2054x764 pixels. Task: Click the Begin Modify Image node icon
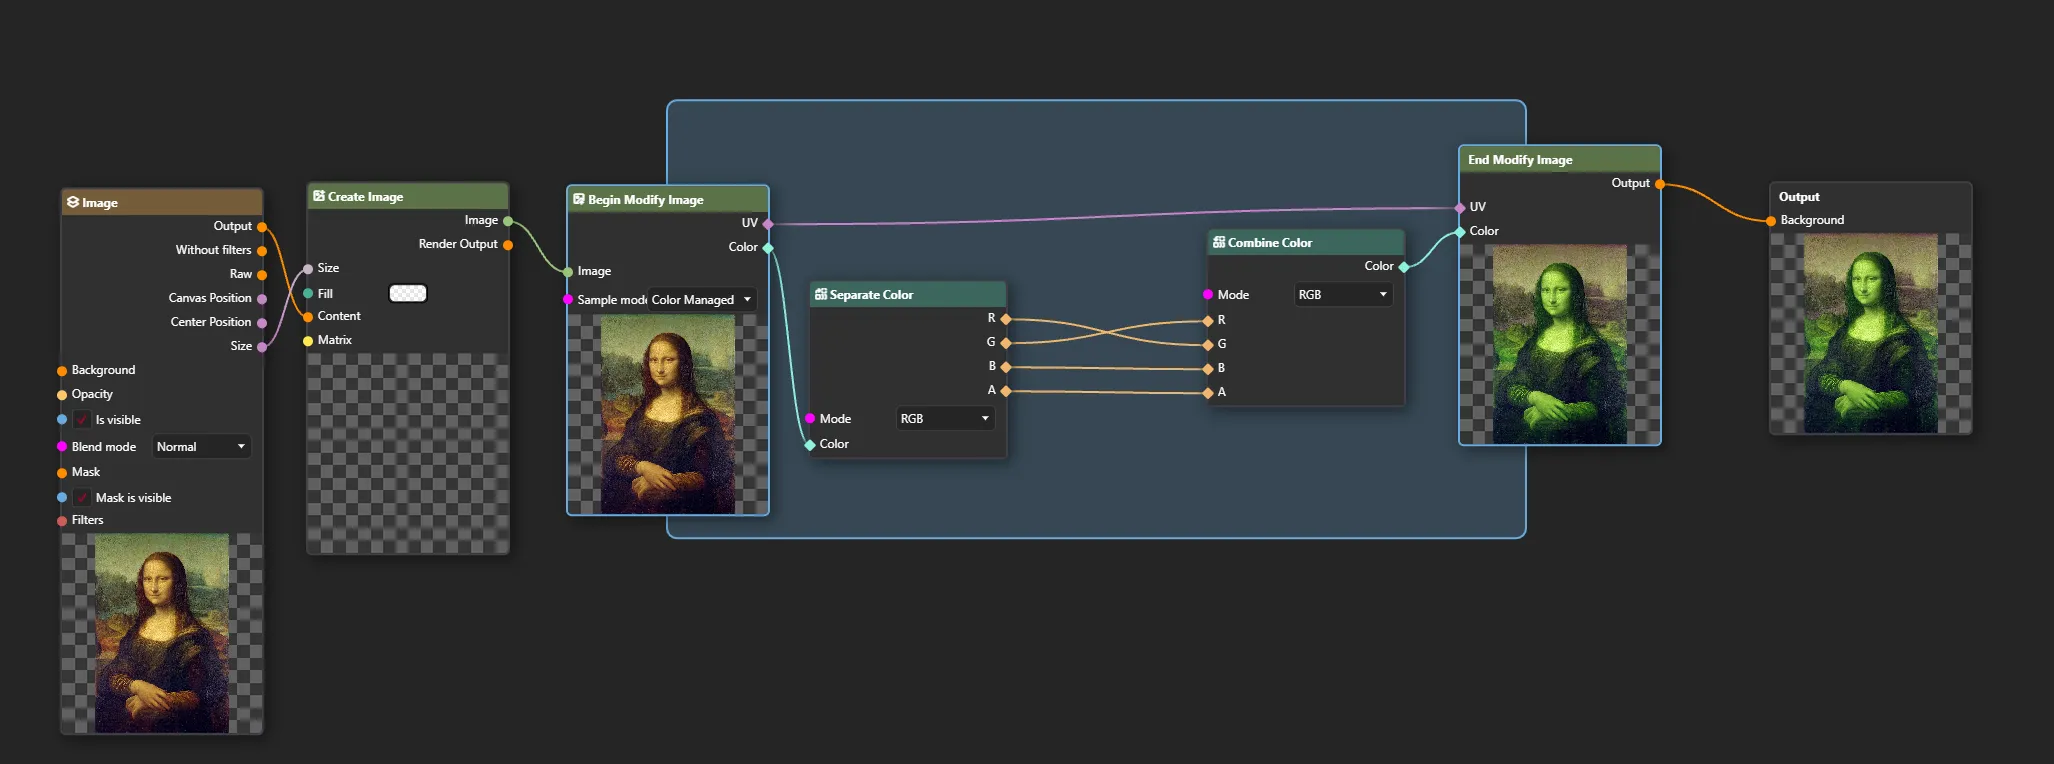point(579,199)
